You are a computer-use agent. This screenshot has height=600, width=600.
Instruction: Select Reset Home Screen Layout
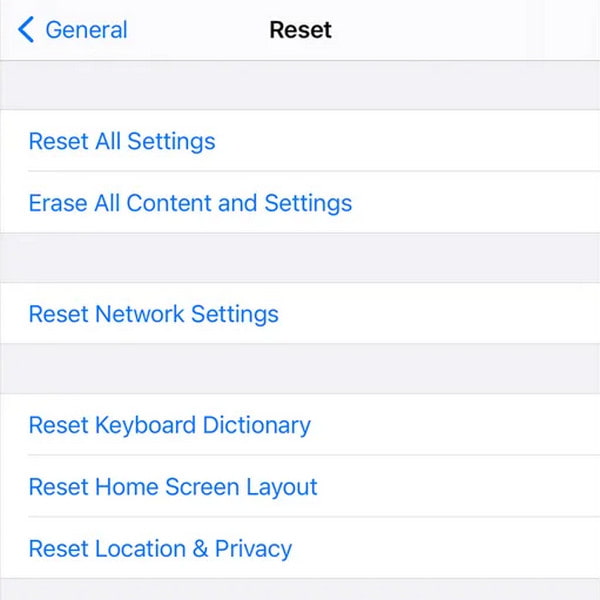coord(173,487)
